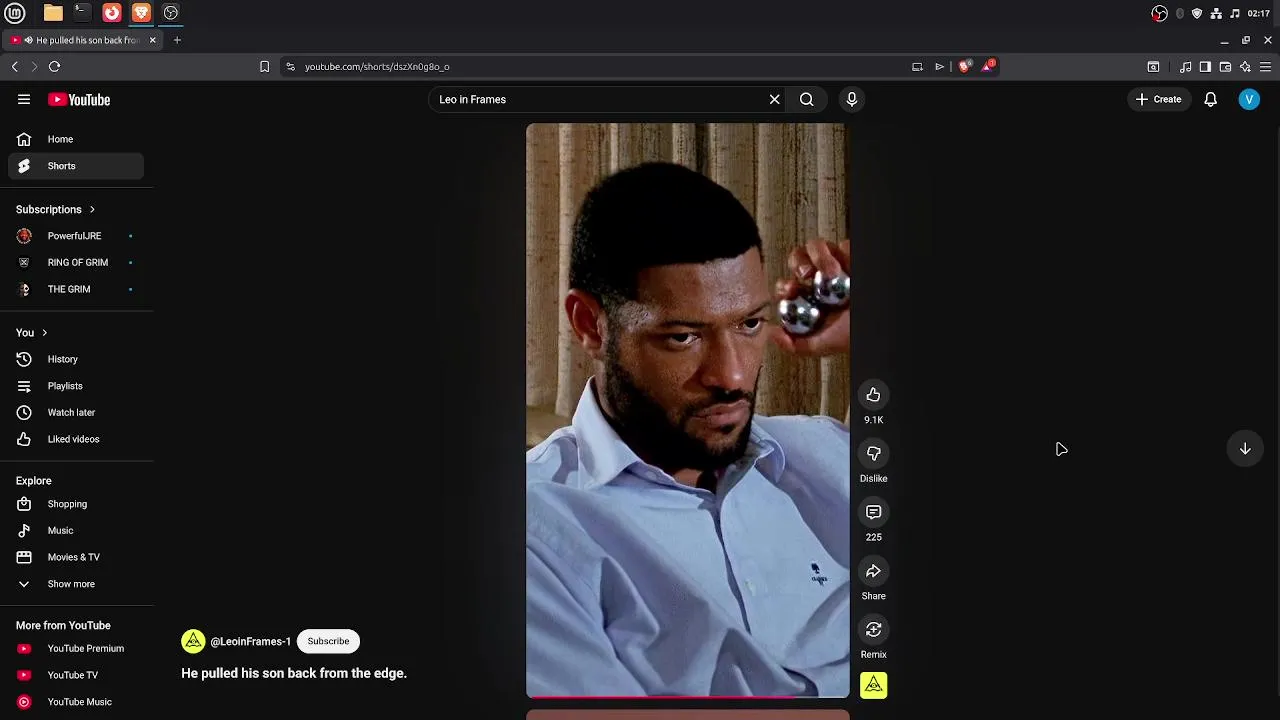Go to YouTube home via logo
Image resolution: width=1280 pixels, height=720 pixels.
click(x=79, y=99)
